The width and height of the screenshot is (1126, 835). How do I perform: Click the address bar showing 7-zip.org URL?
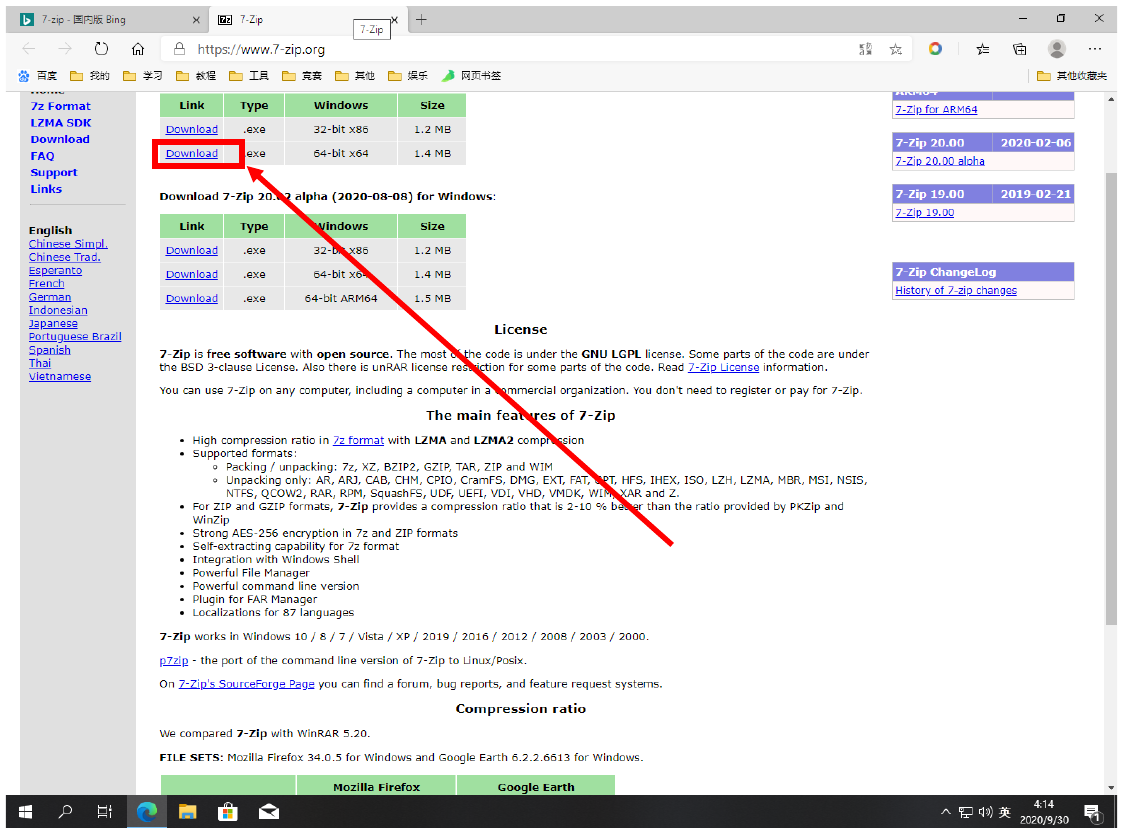coord(500,49)
